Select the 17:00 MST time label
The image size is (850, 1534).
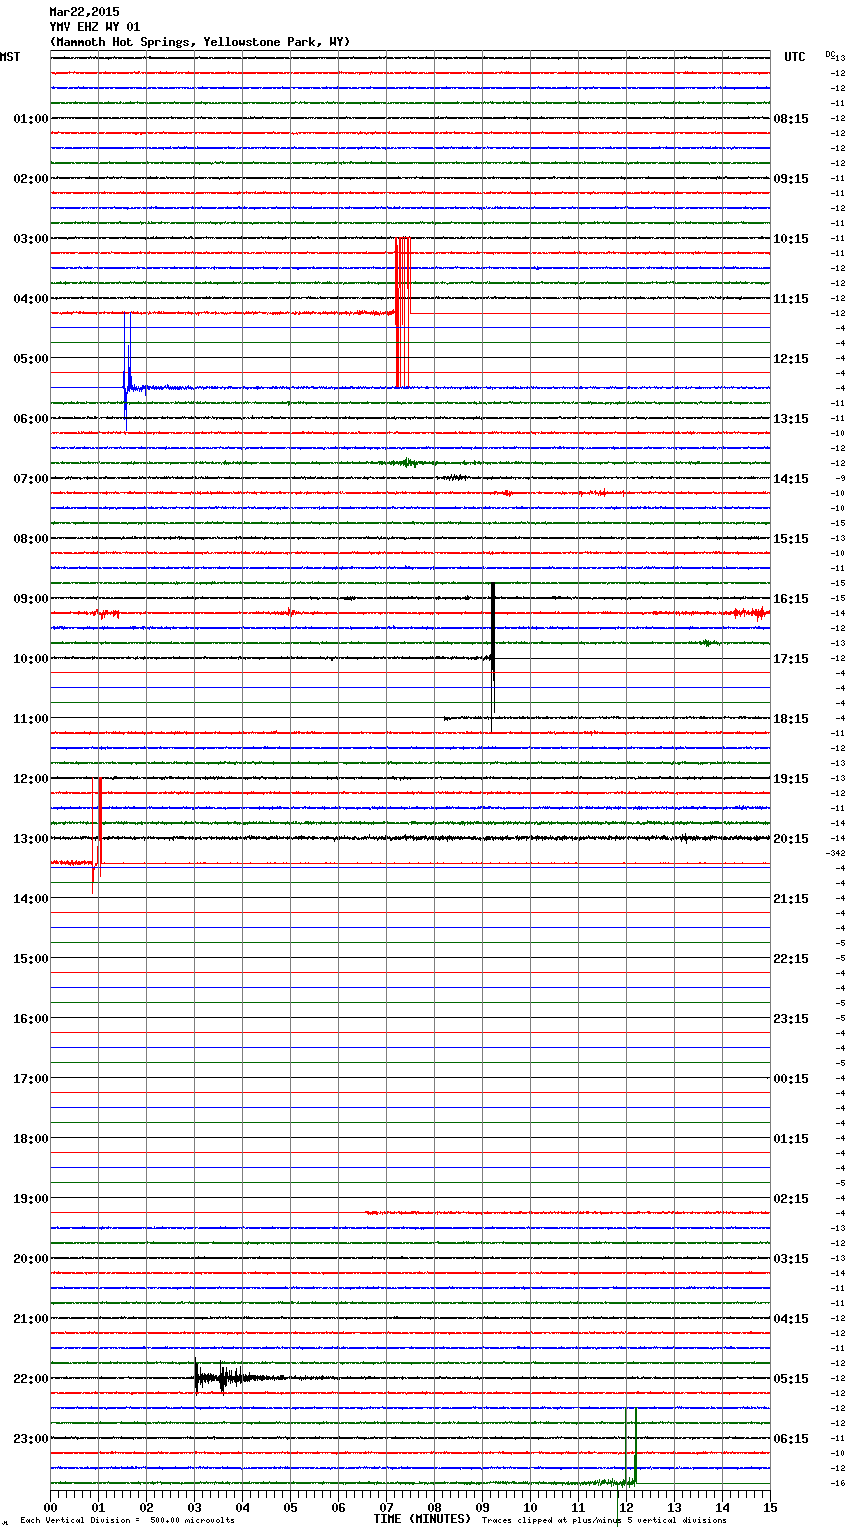31,1079
